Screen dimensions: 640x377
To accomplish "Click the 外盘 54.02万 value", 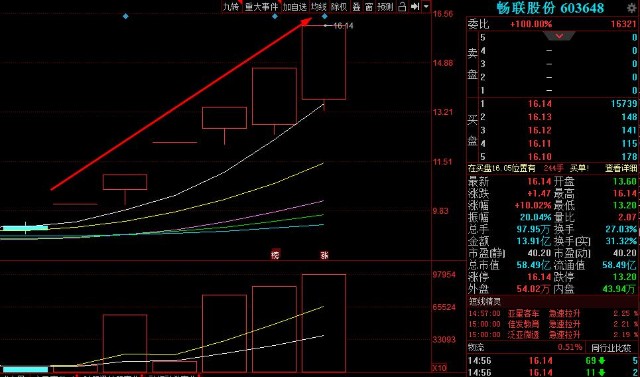I will pos(533,289).
